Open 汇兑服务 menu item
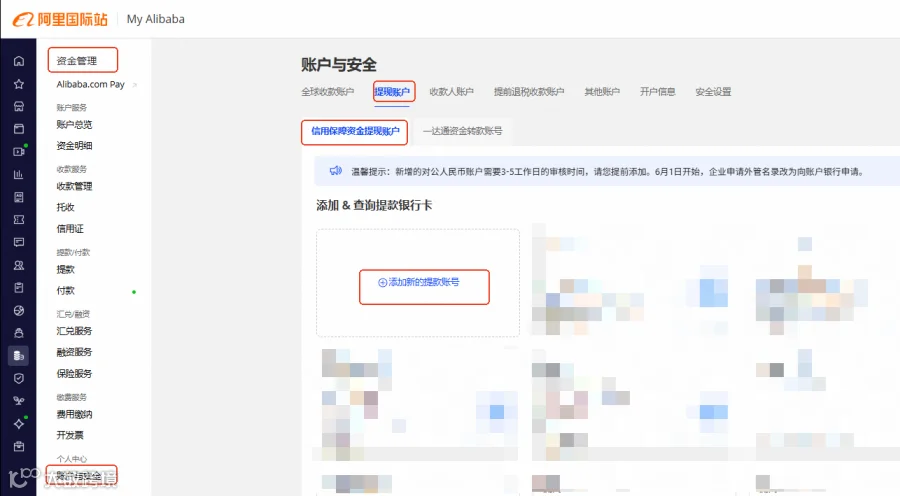 (74, 331)
